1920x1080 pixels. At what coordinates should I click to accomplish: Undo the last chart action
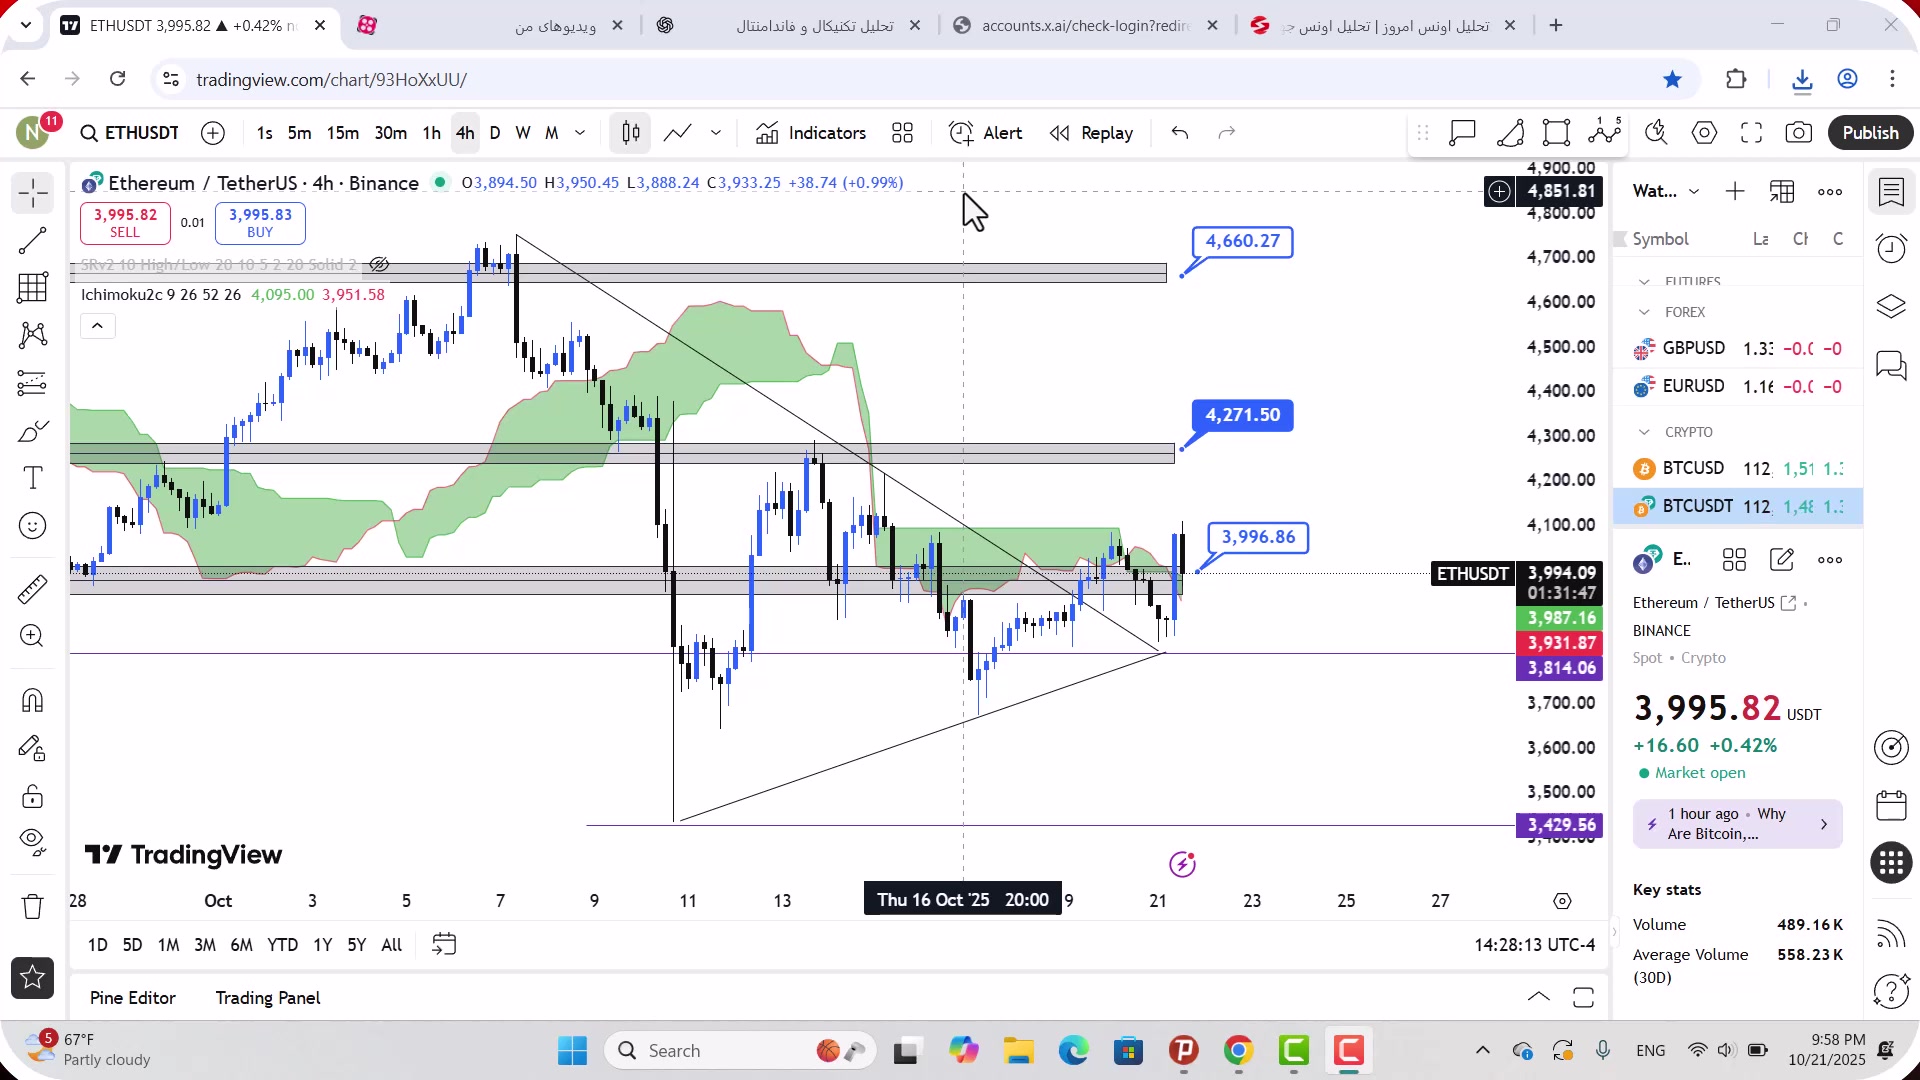pyautogui.click(x=1180, y=133)
